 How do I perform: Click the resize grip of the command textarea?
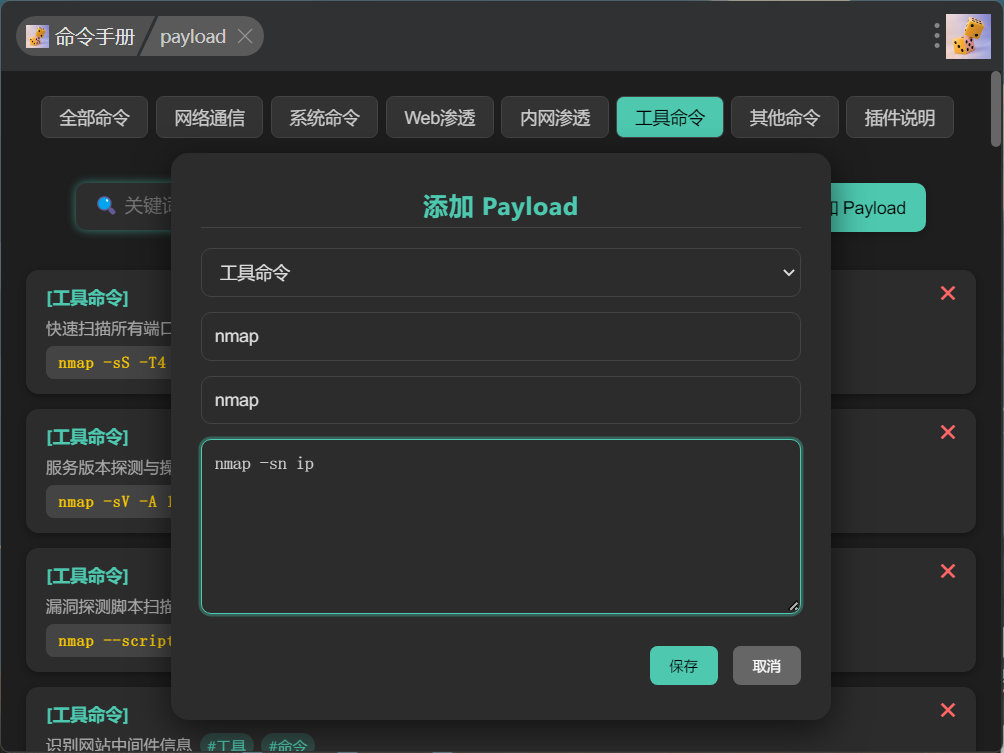[793, 606]
